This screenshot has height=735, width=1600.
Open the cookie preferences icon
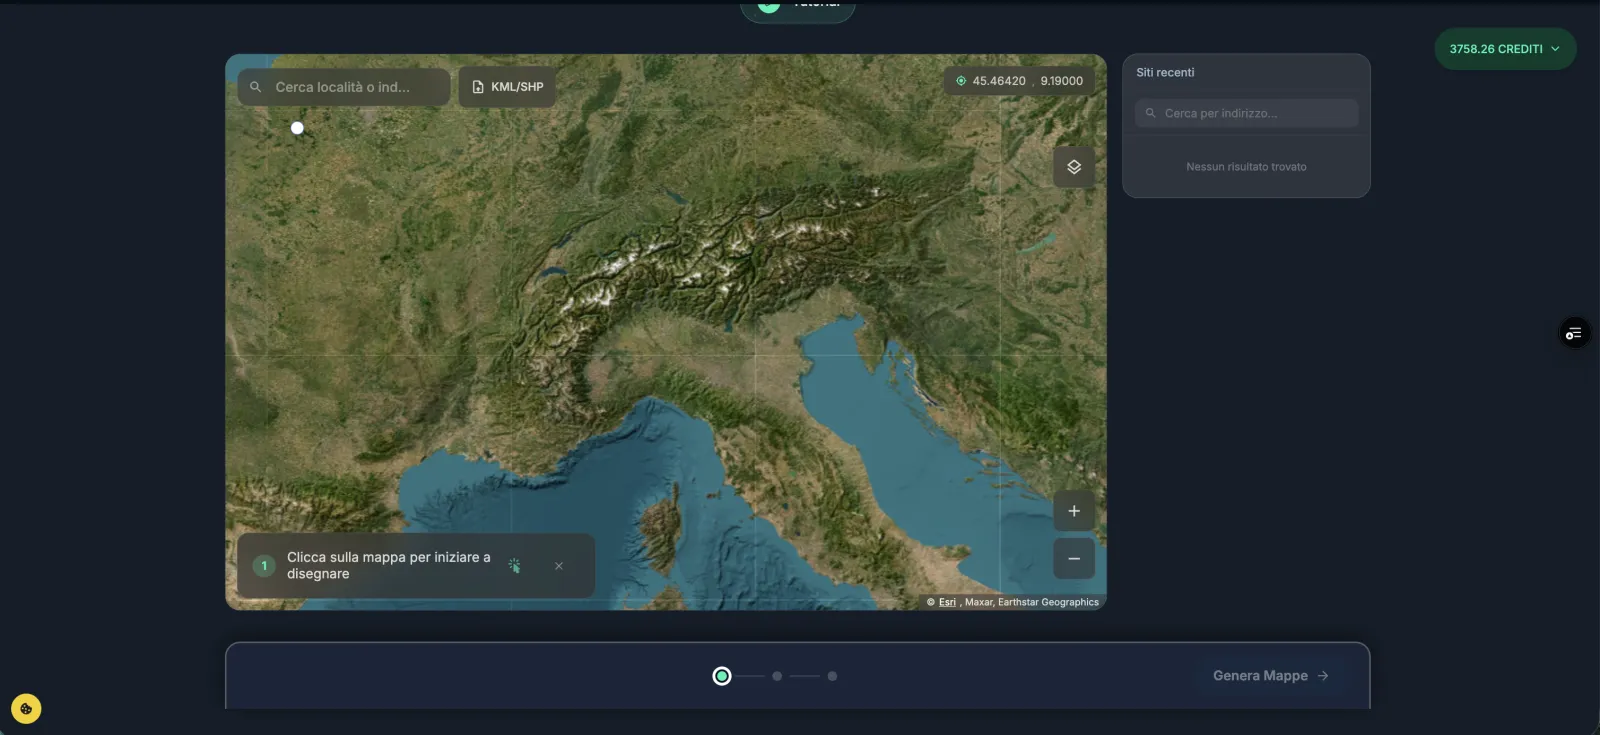click(x=26, y=709)
